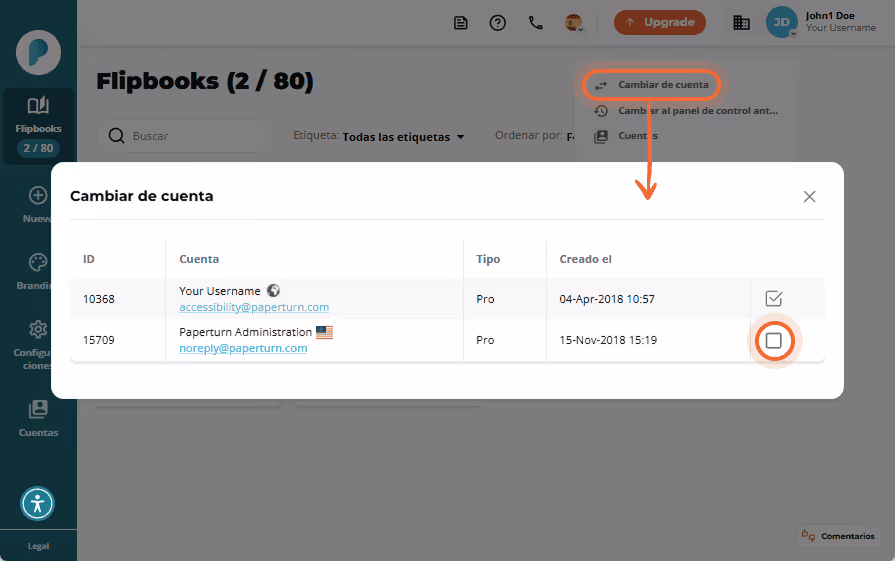Image resolution: width=895 pixels, height=561 pixels.
Task: Click the company building icon
Action: tap(741, 23)
